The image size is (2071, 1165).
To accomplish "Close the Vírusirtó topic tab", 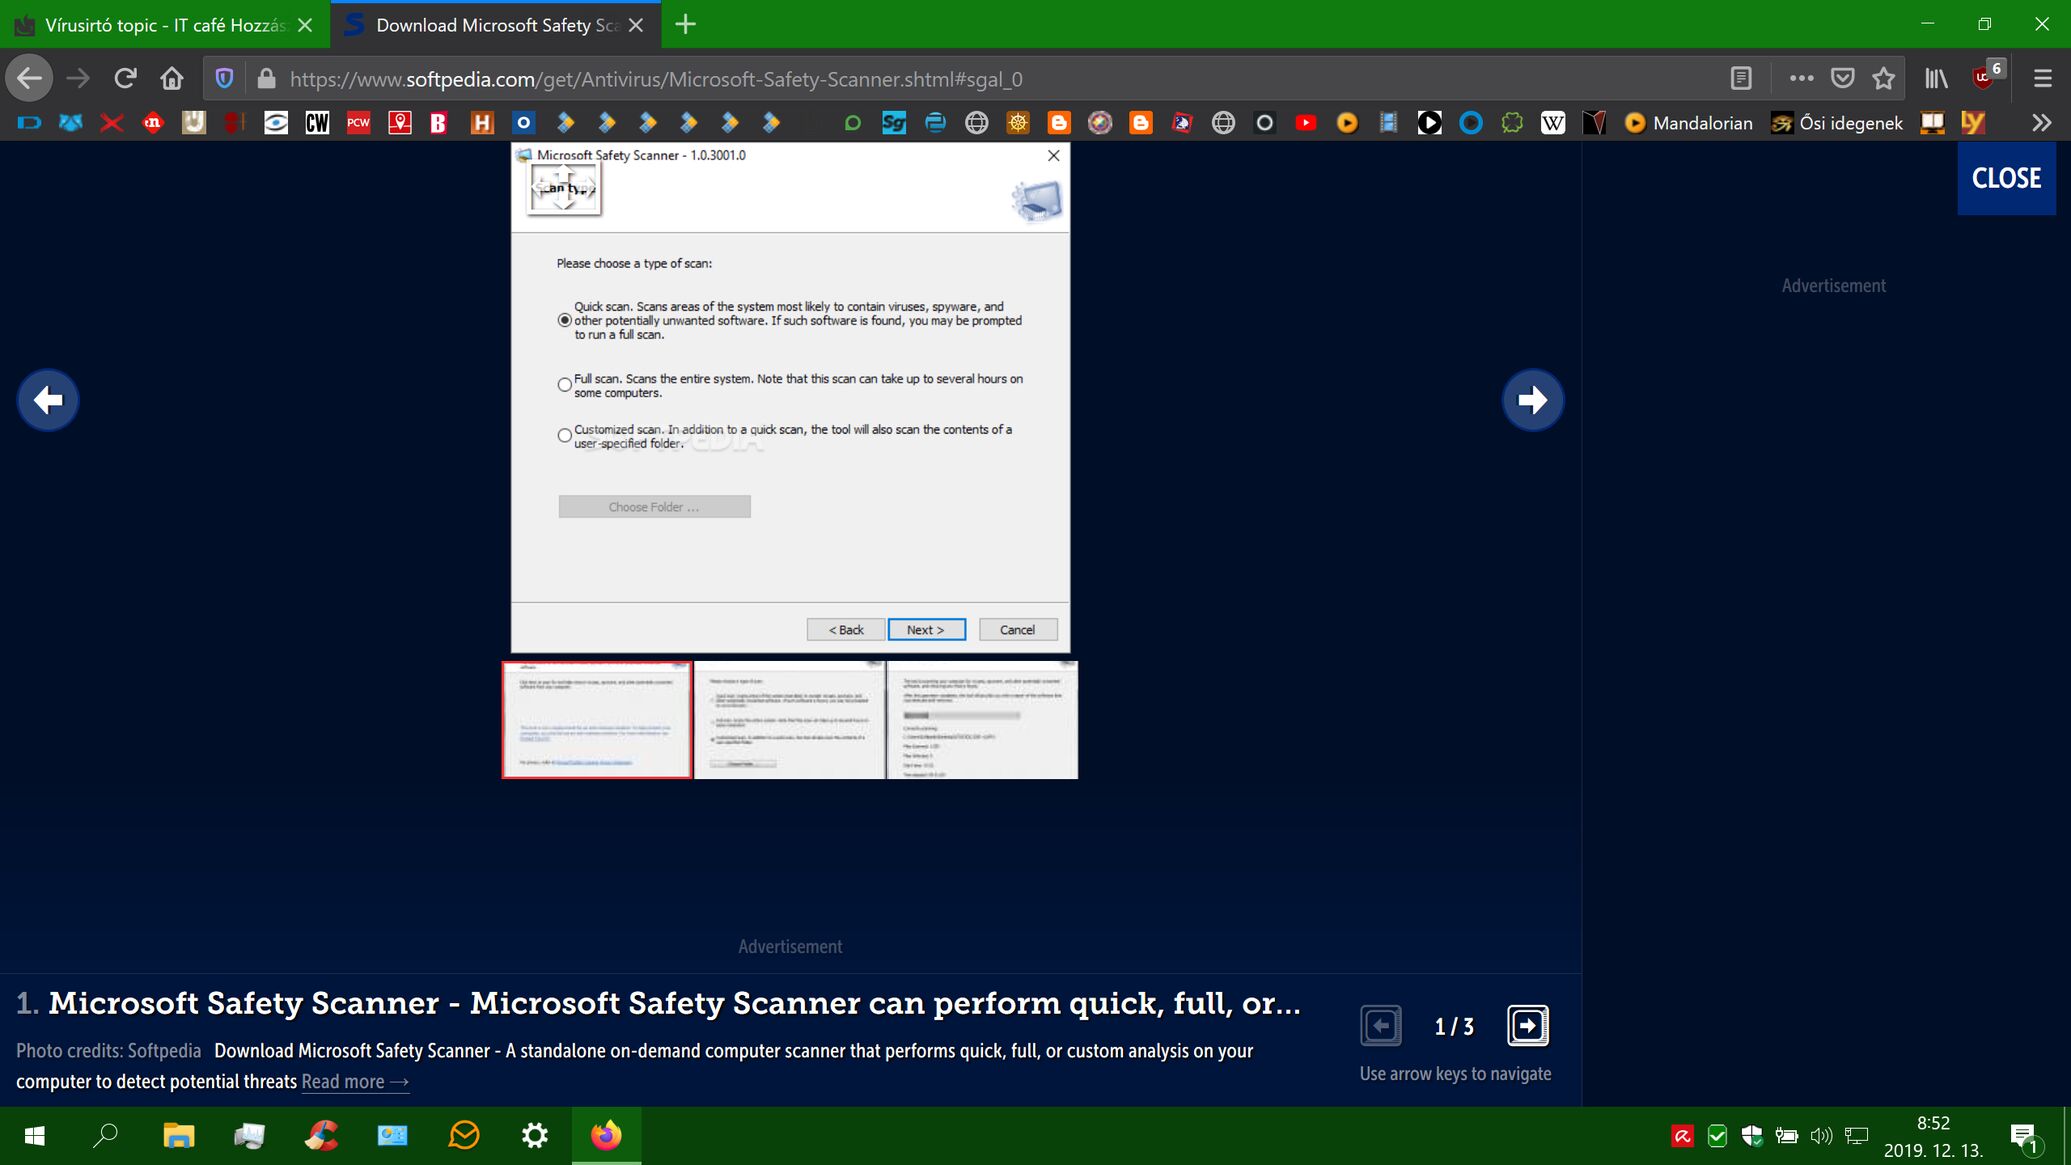I will (305, 25).
